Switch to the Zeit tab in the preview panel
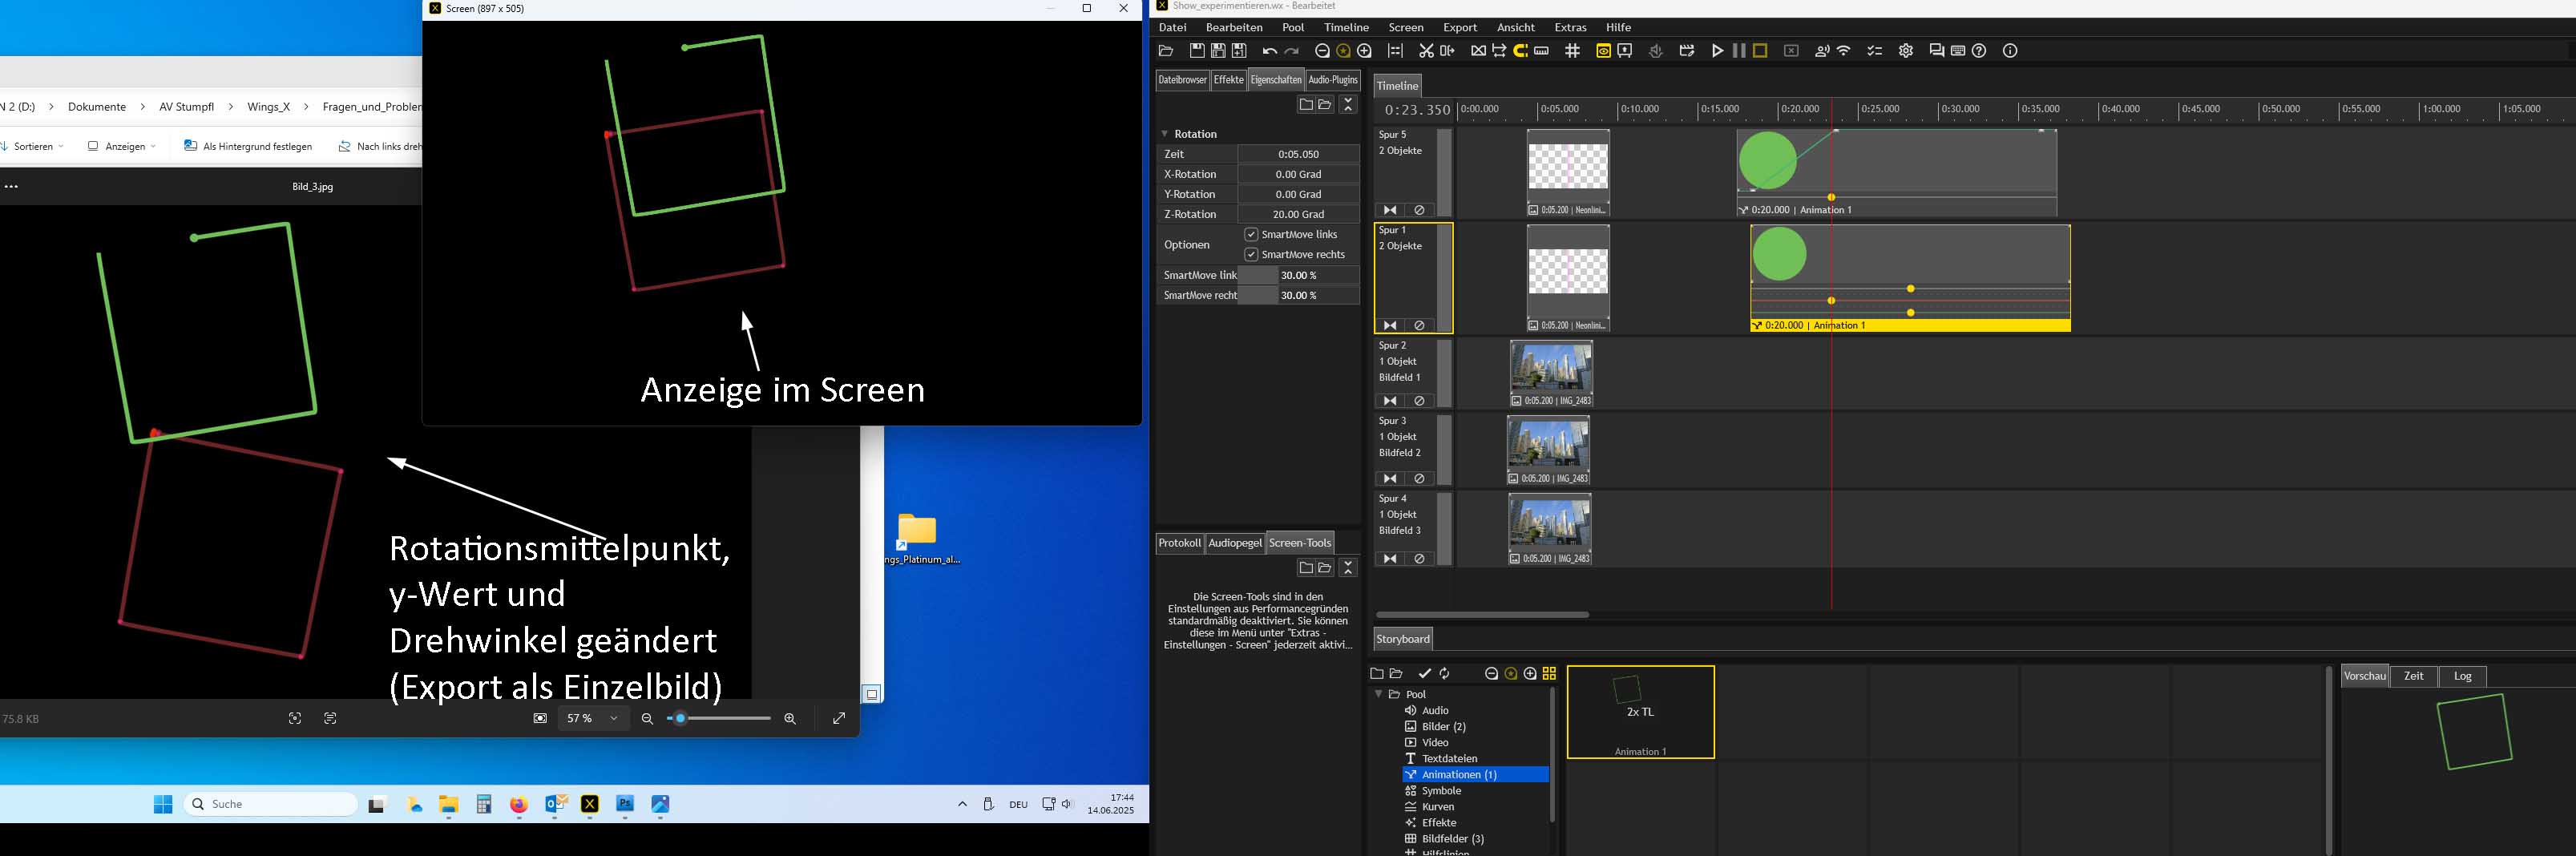This screenshot has height=856, width=2576. 2413,676
